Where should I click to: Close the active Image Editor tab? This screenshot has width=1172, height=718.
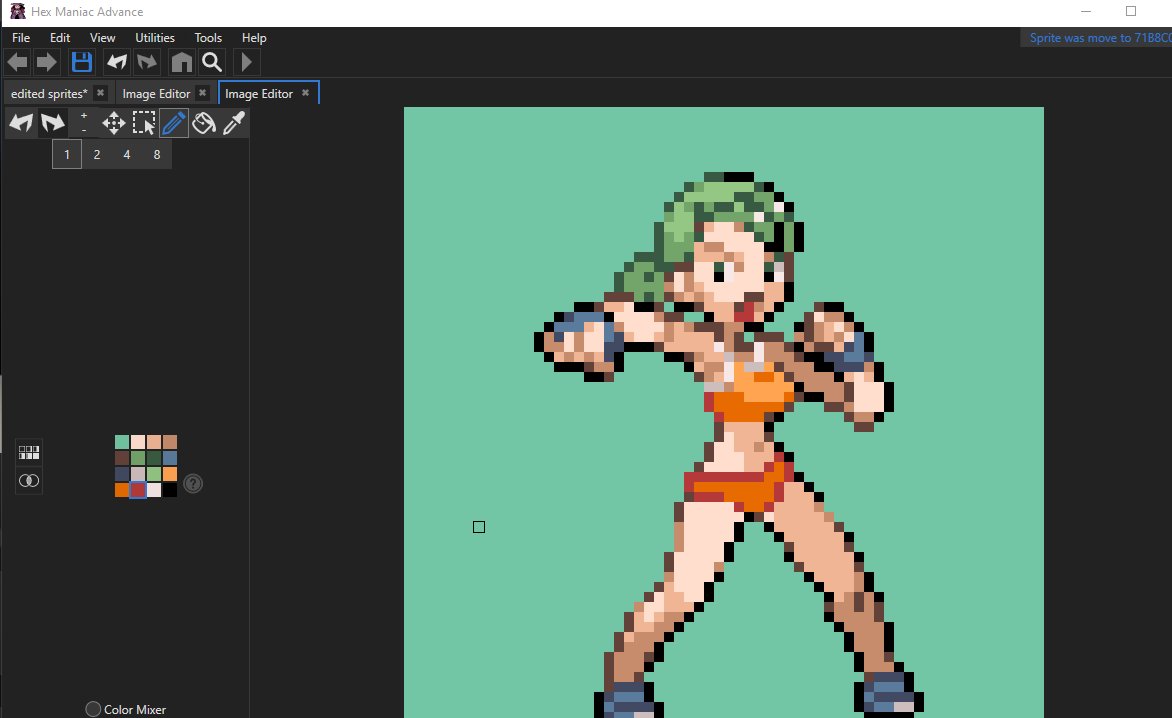pos(305,93)
